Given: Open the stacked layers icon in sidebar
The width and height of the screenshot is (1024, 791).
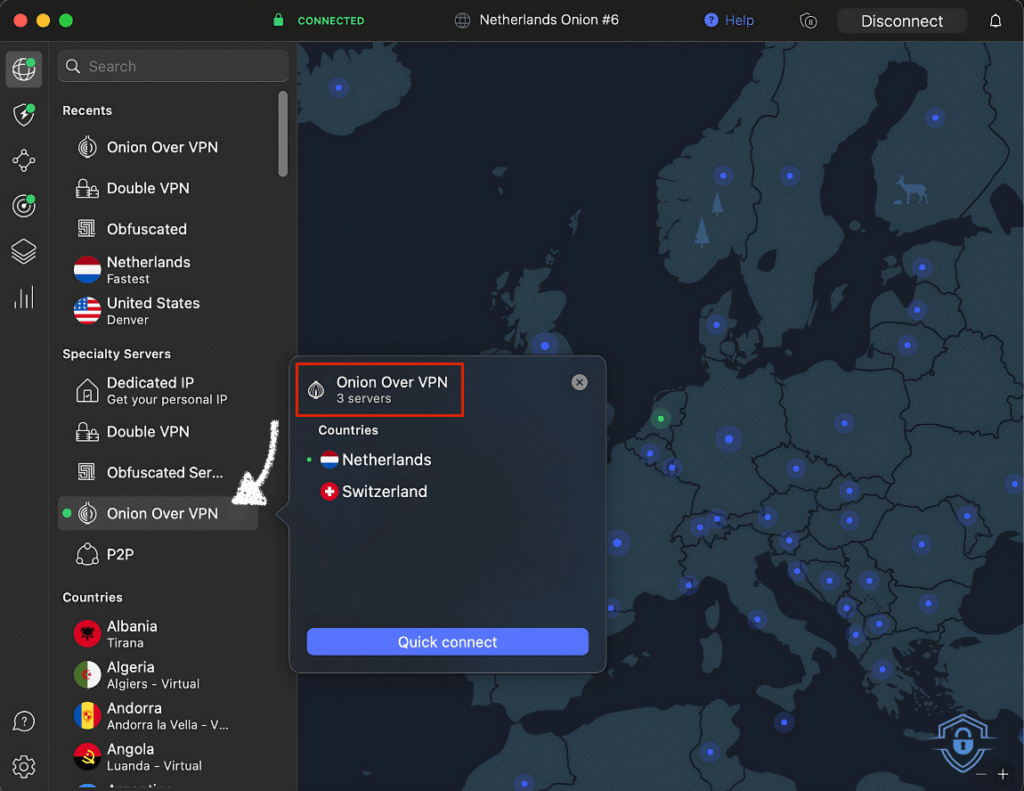Looking at the screenshot, I should [24, 251].
